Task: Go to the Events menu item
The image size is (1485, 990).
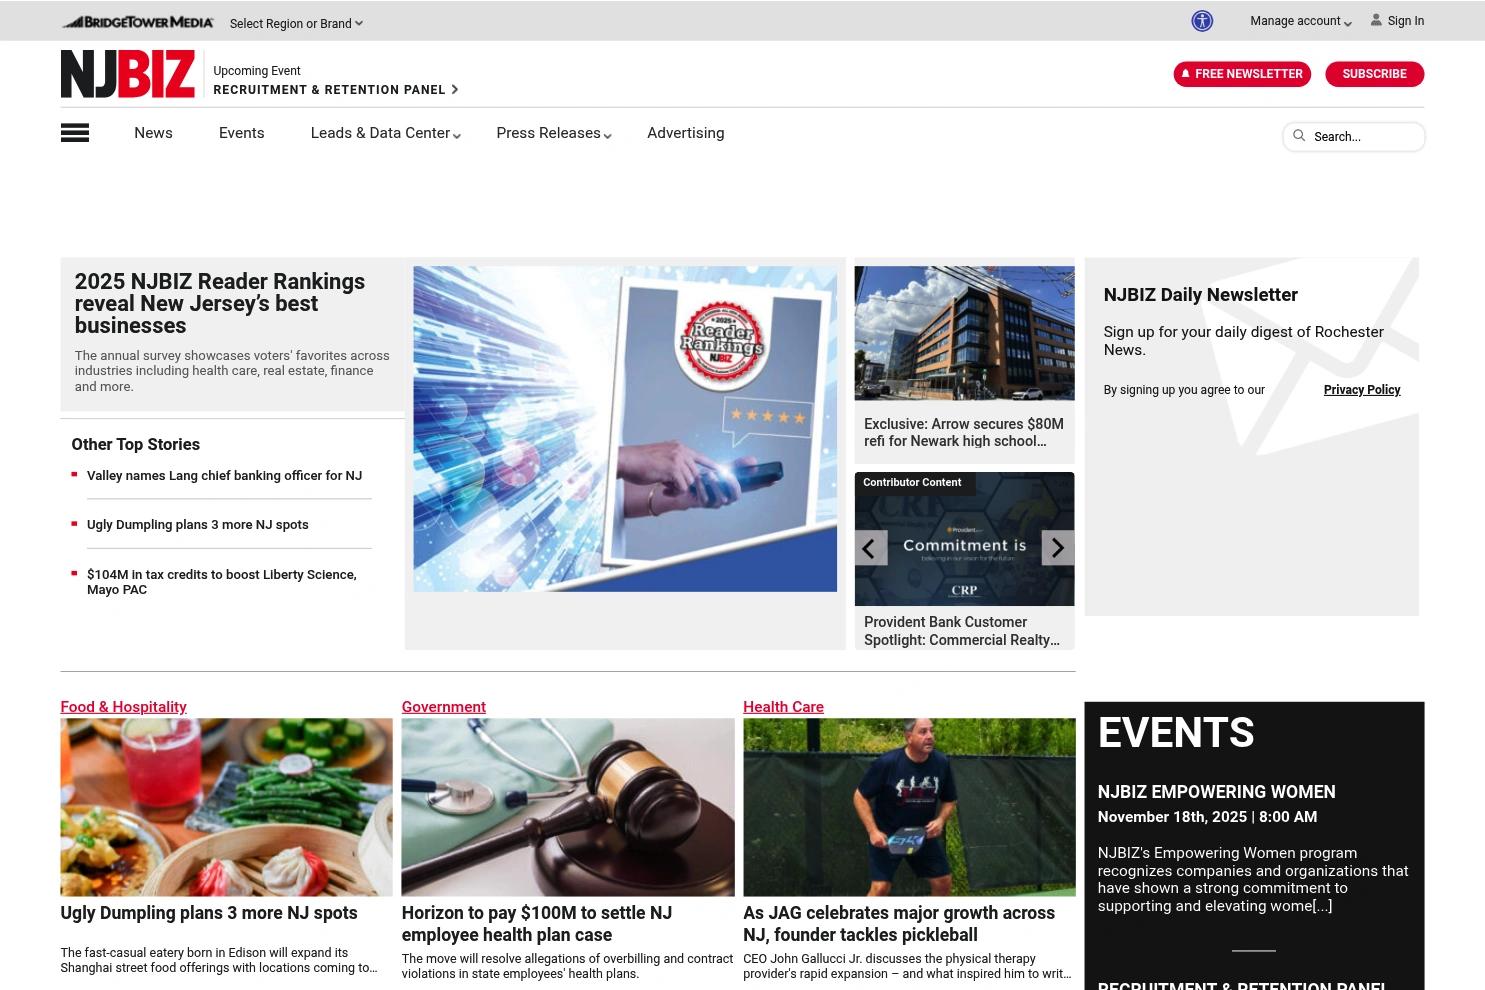Action: pos(241,133)
